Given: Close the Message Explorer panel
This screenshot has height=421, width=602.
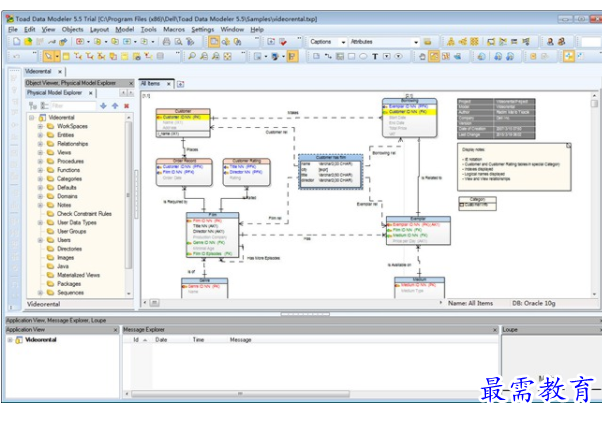Looking at the screenshot, I should (495, 330).
